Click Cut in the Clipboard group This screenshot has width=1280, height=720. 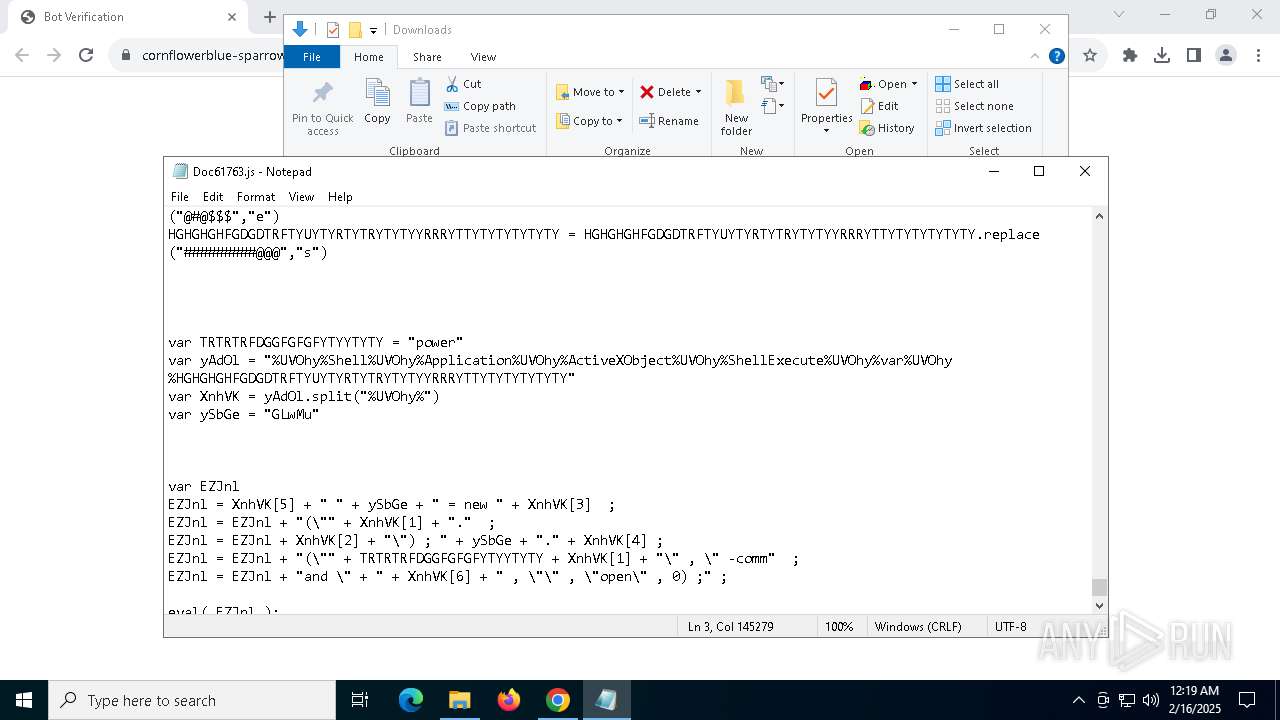pyautogui.click(x=463, y=84)
